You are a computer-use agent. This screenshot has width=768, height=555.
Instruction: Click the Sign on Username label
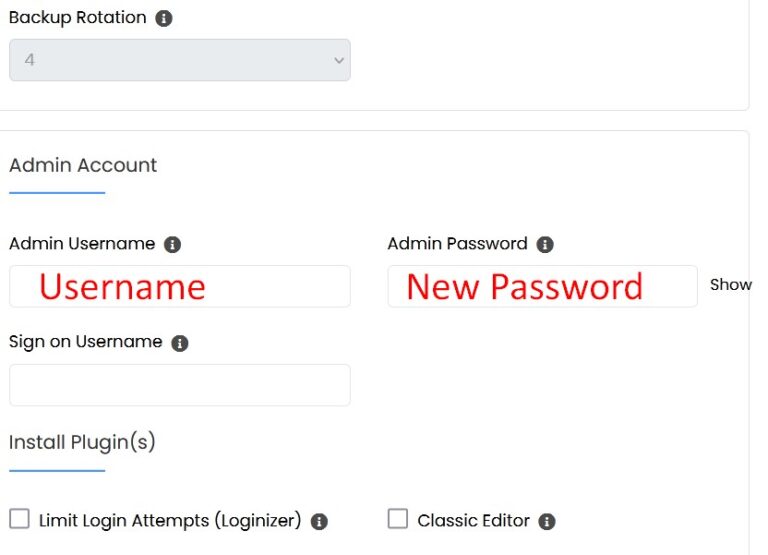[85, 342]
